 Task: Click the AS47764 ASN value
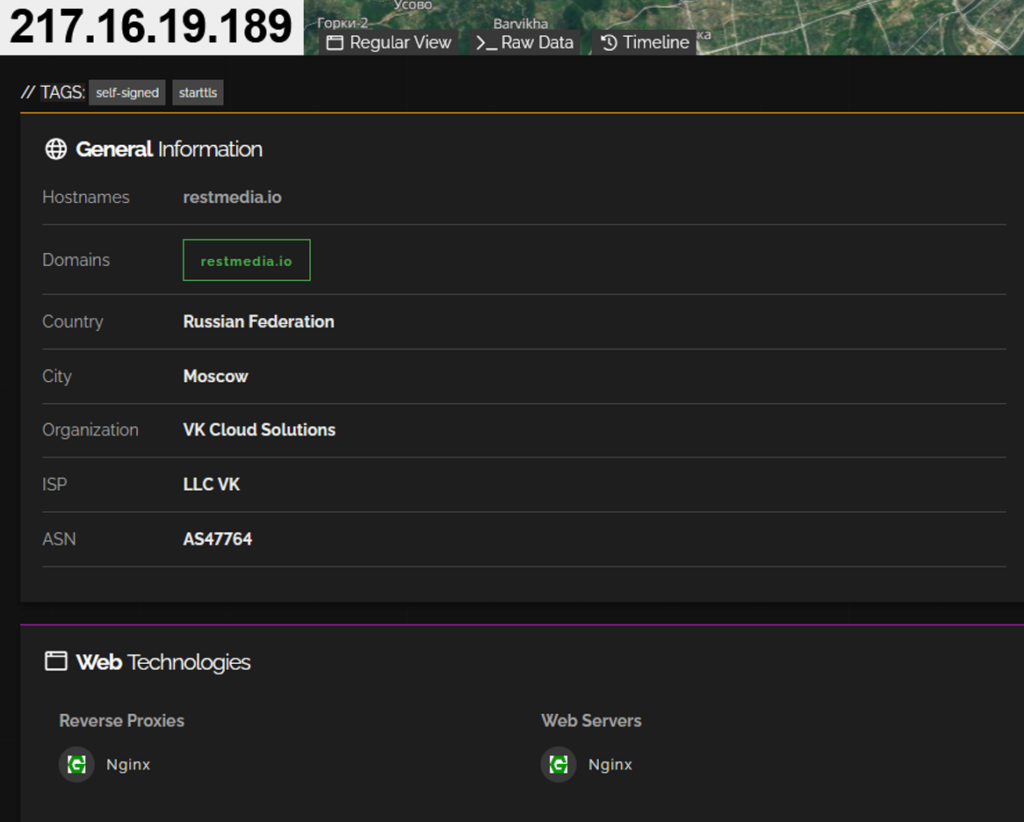coord(217,539)
